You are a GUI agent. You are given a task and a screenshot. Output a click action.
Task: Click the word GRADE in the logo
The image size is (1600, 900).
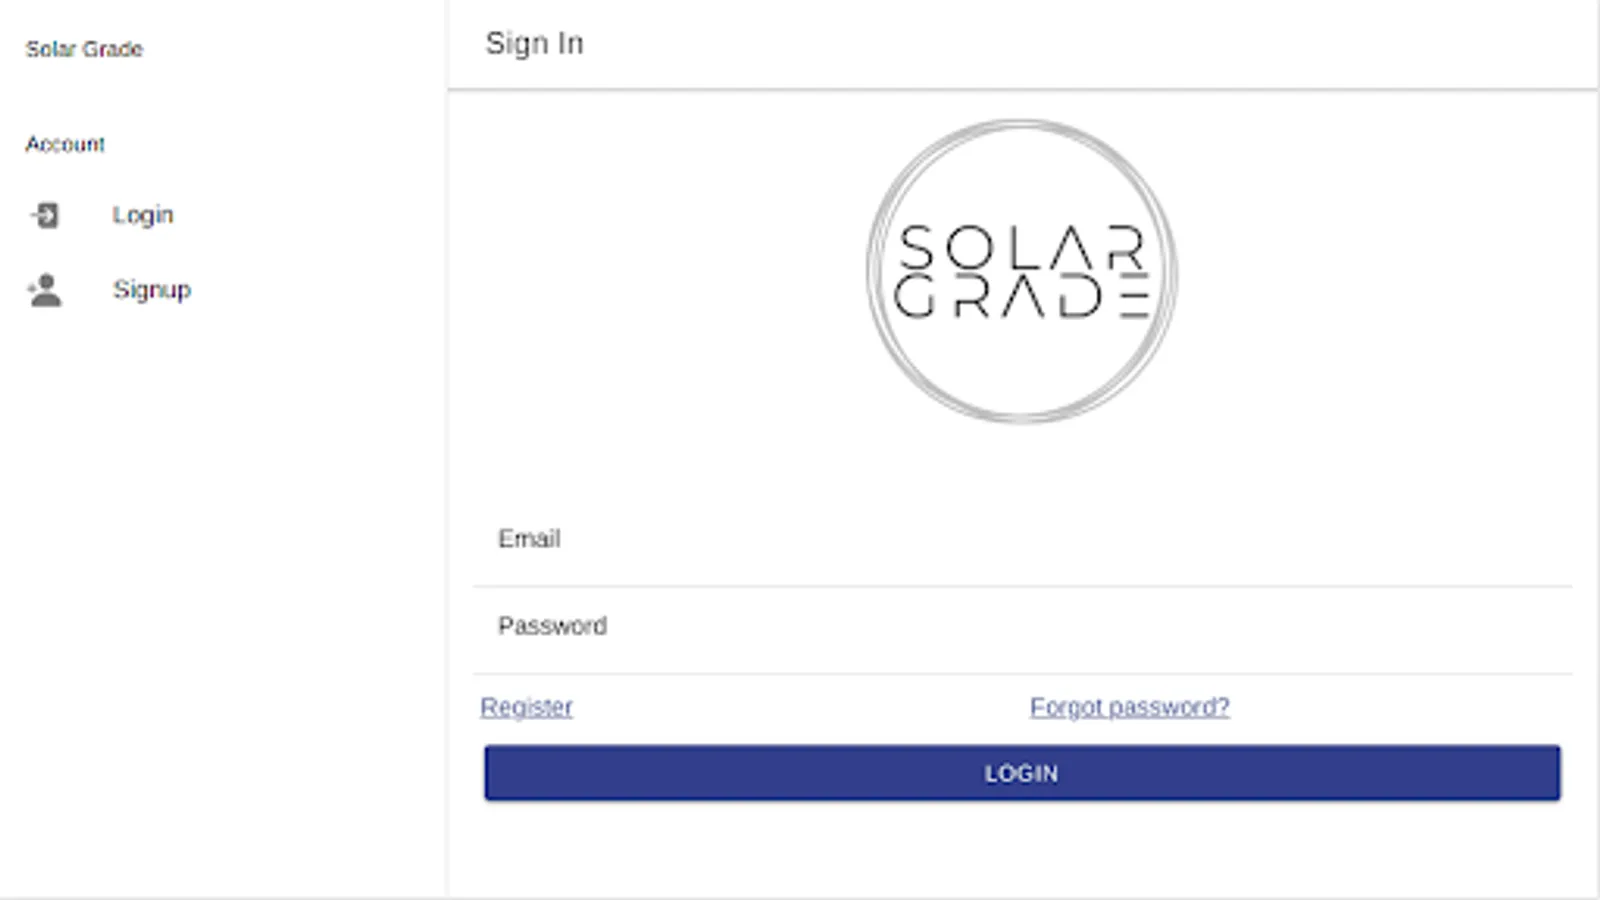point(1021,298)
